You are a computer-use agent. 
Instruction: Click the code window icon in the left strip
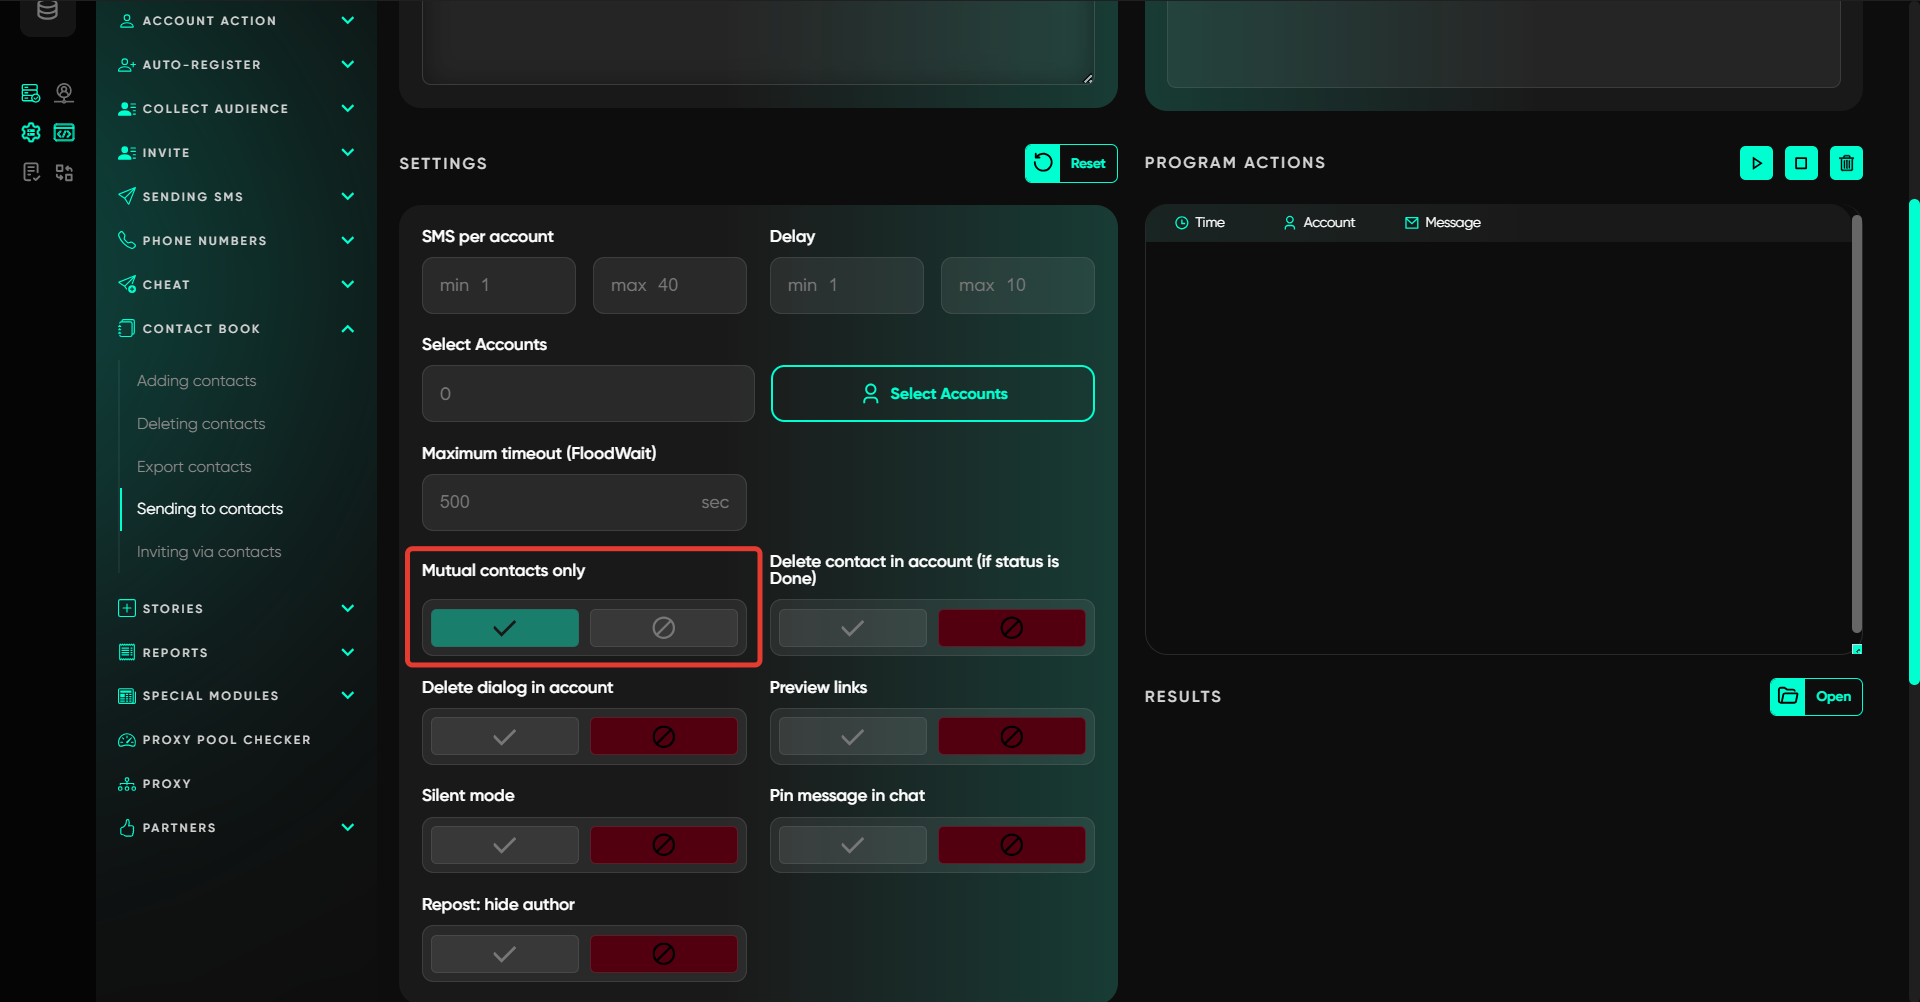(x=64, y=132)
